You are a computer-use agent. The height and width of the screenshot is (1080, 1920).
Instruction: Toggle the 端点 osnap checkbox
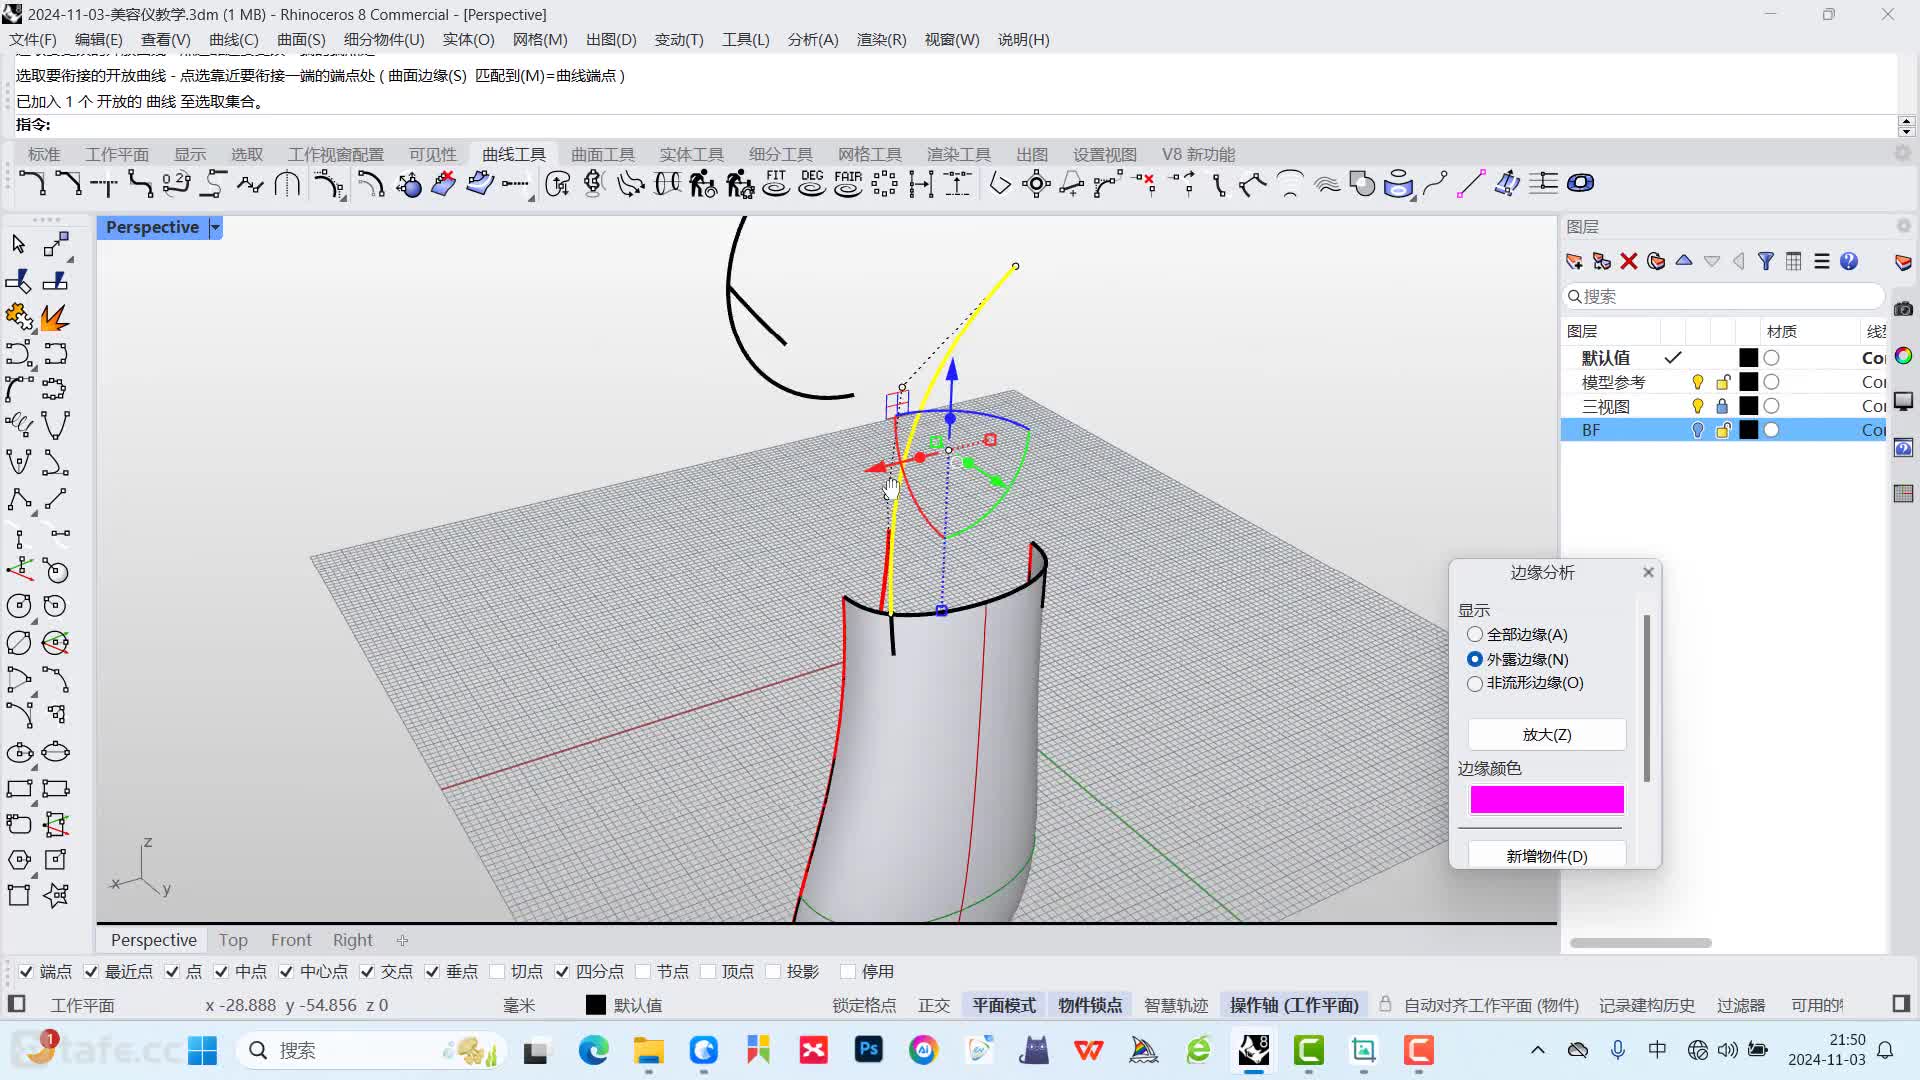[26, 971]
